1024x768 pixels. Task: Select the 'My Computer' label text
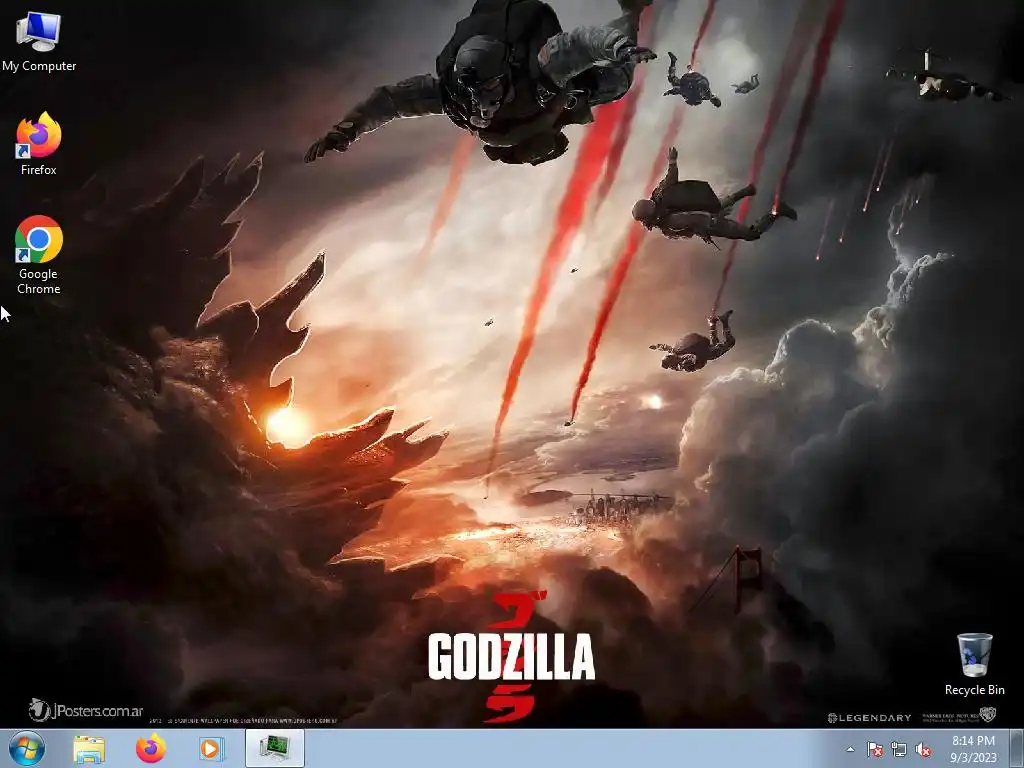coord(39,66)
